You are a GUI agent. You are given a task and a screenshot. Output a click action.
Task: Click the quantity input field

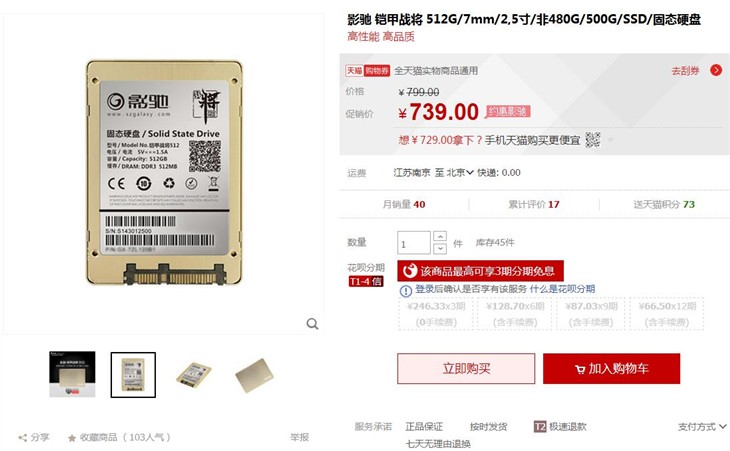click(x=413, y=243)
